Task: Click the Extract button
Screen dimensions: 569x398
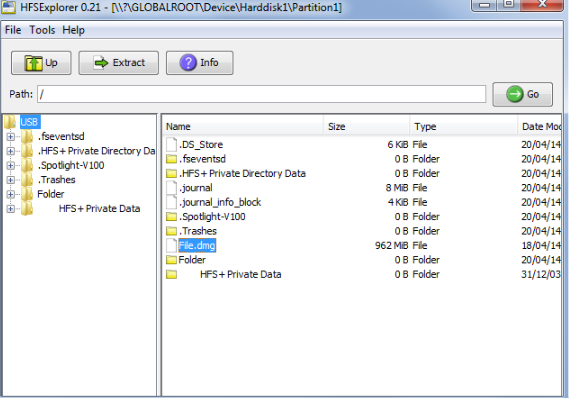Action: pos(119,63)
